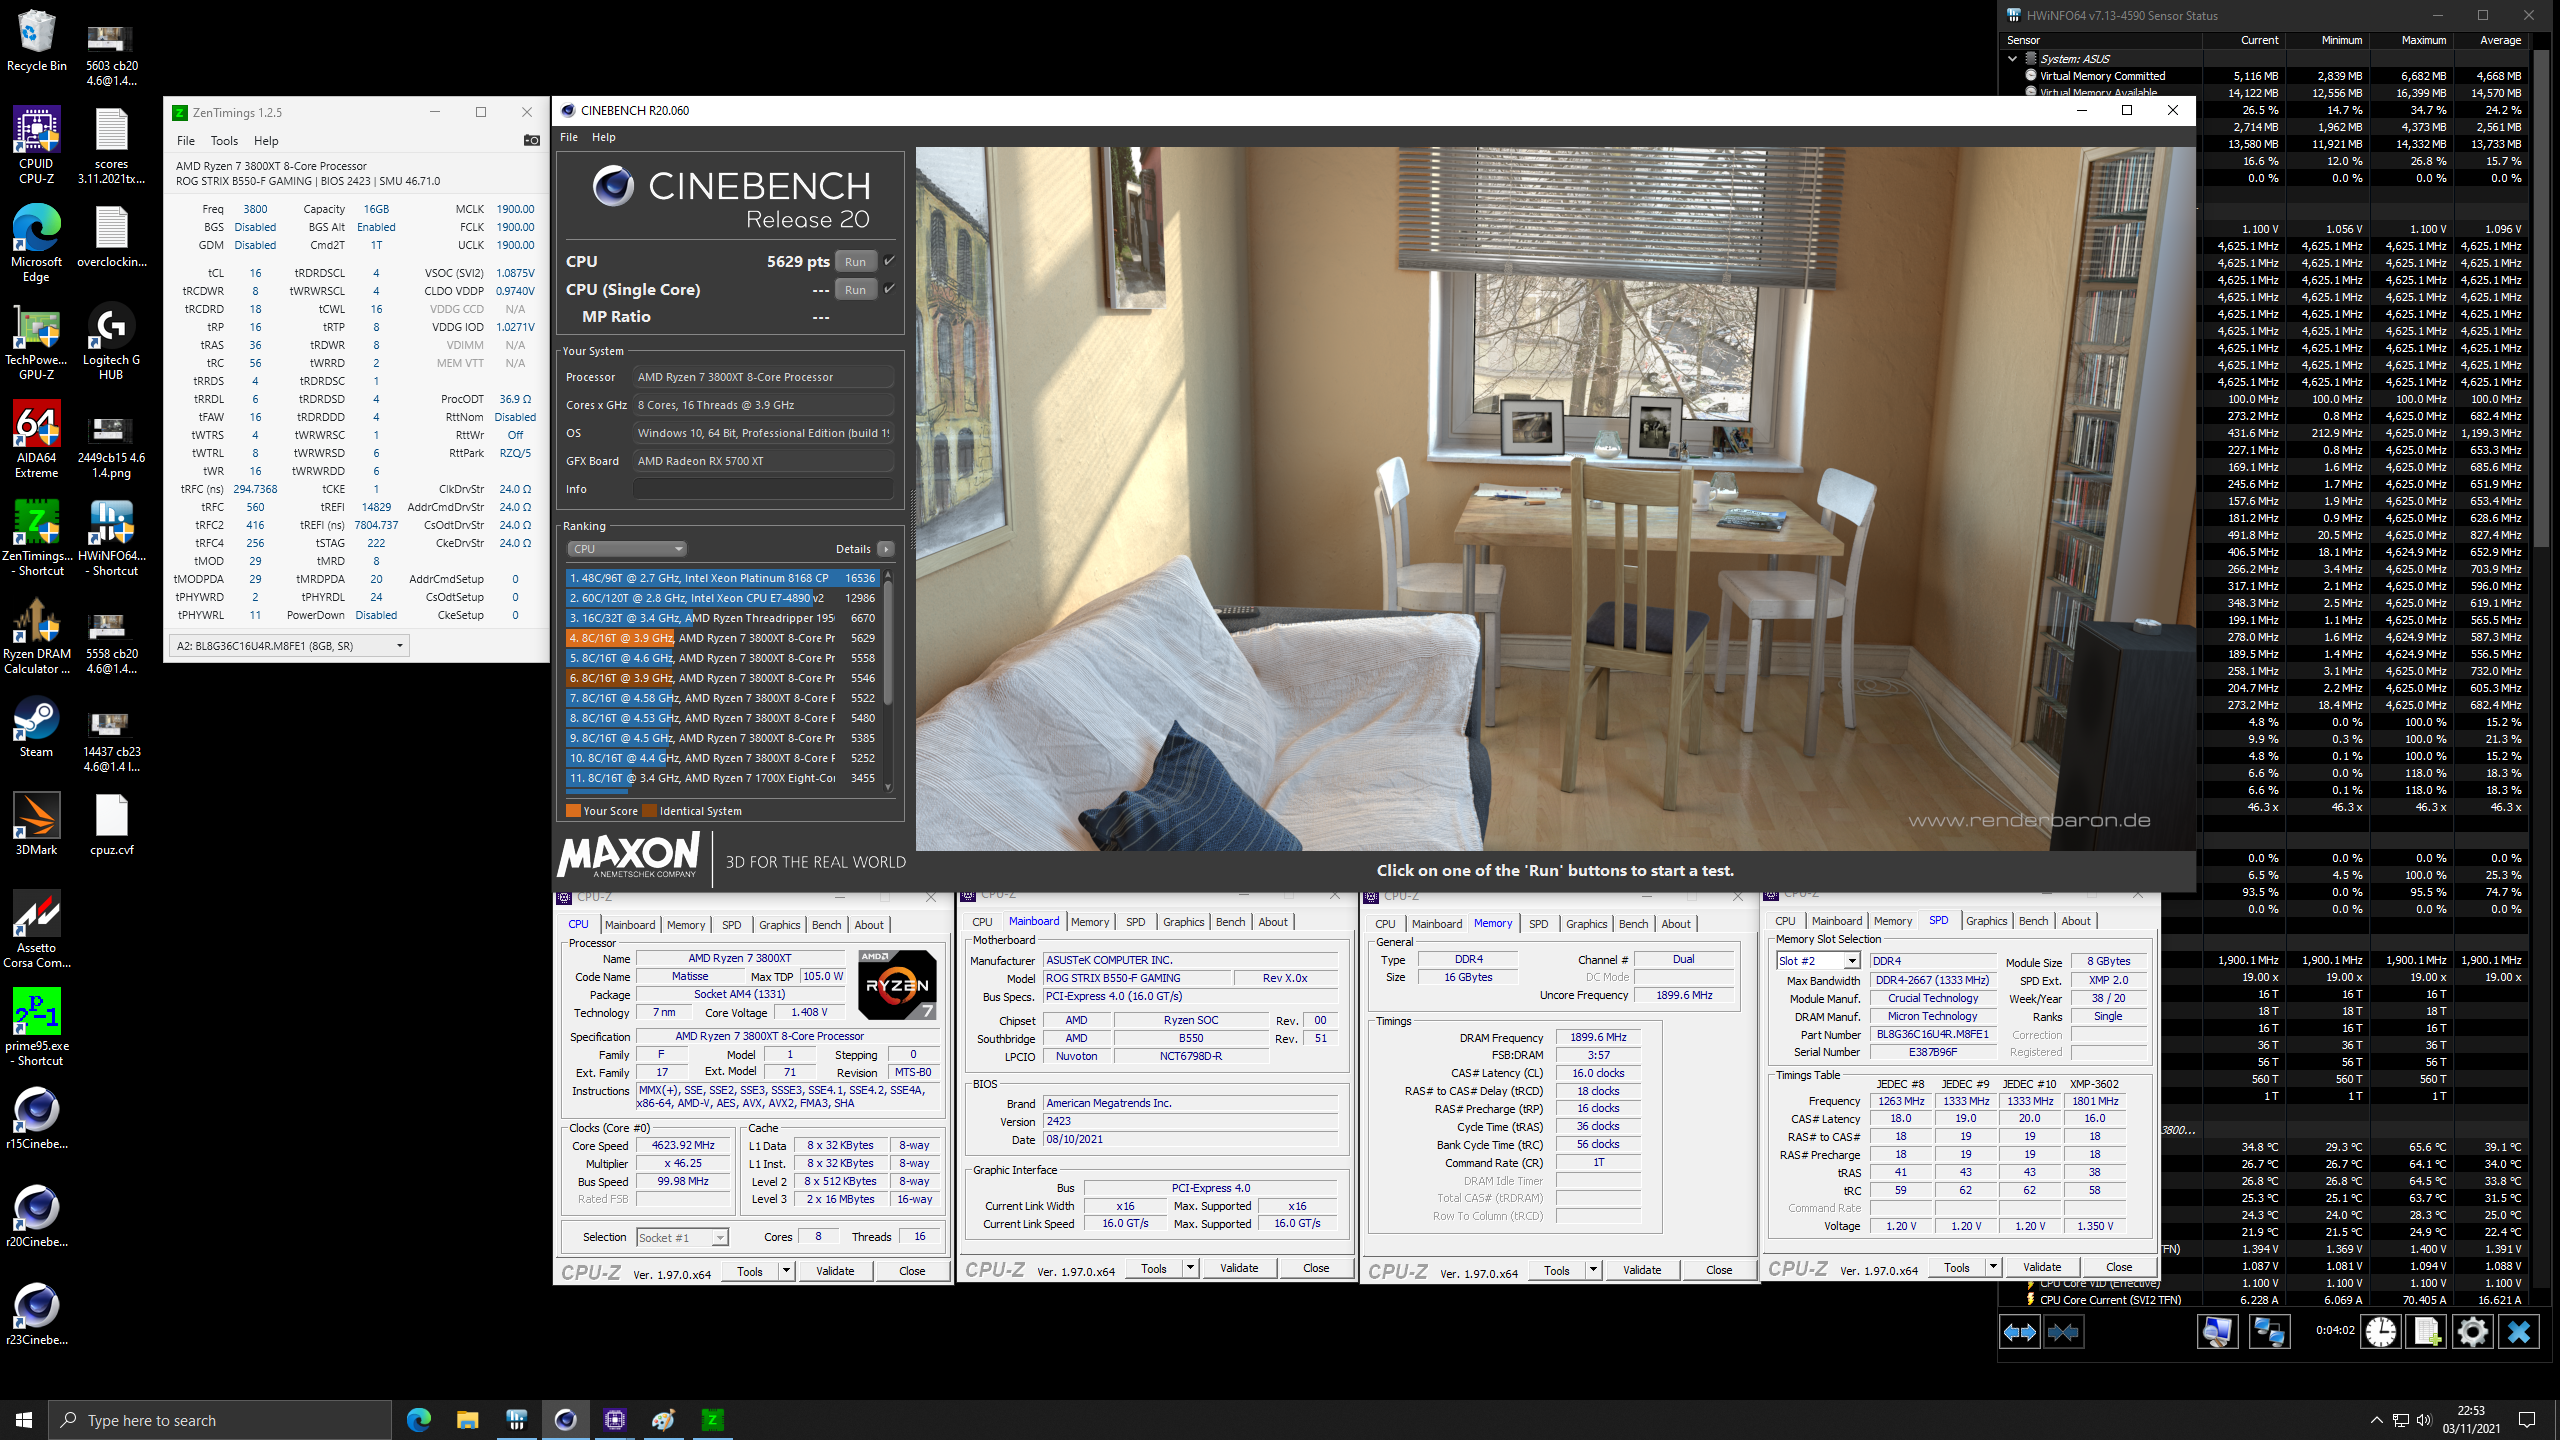Screen dimensions: 2560x1440
Task: Launch Steam from desktop
Action: click(x=36, y=726)
